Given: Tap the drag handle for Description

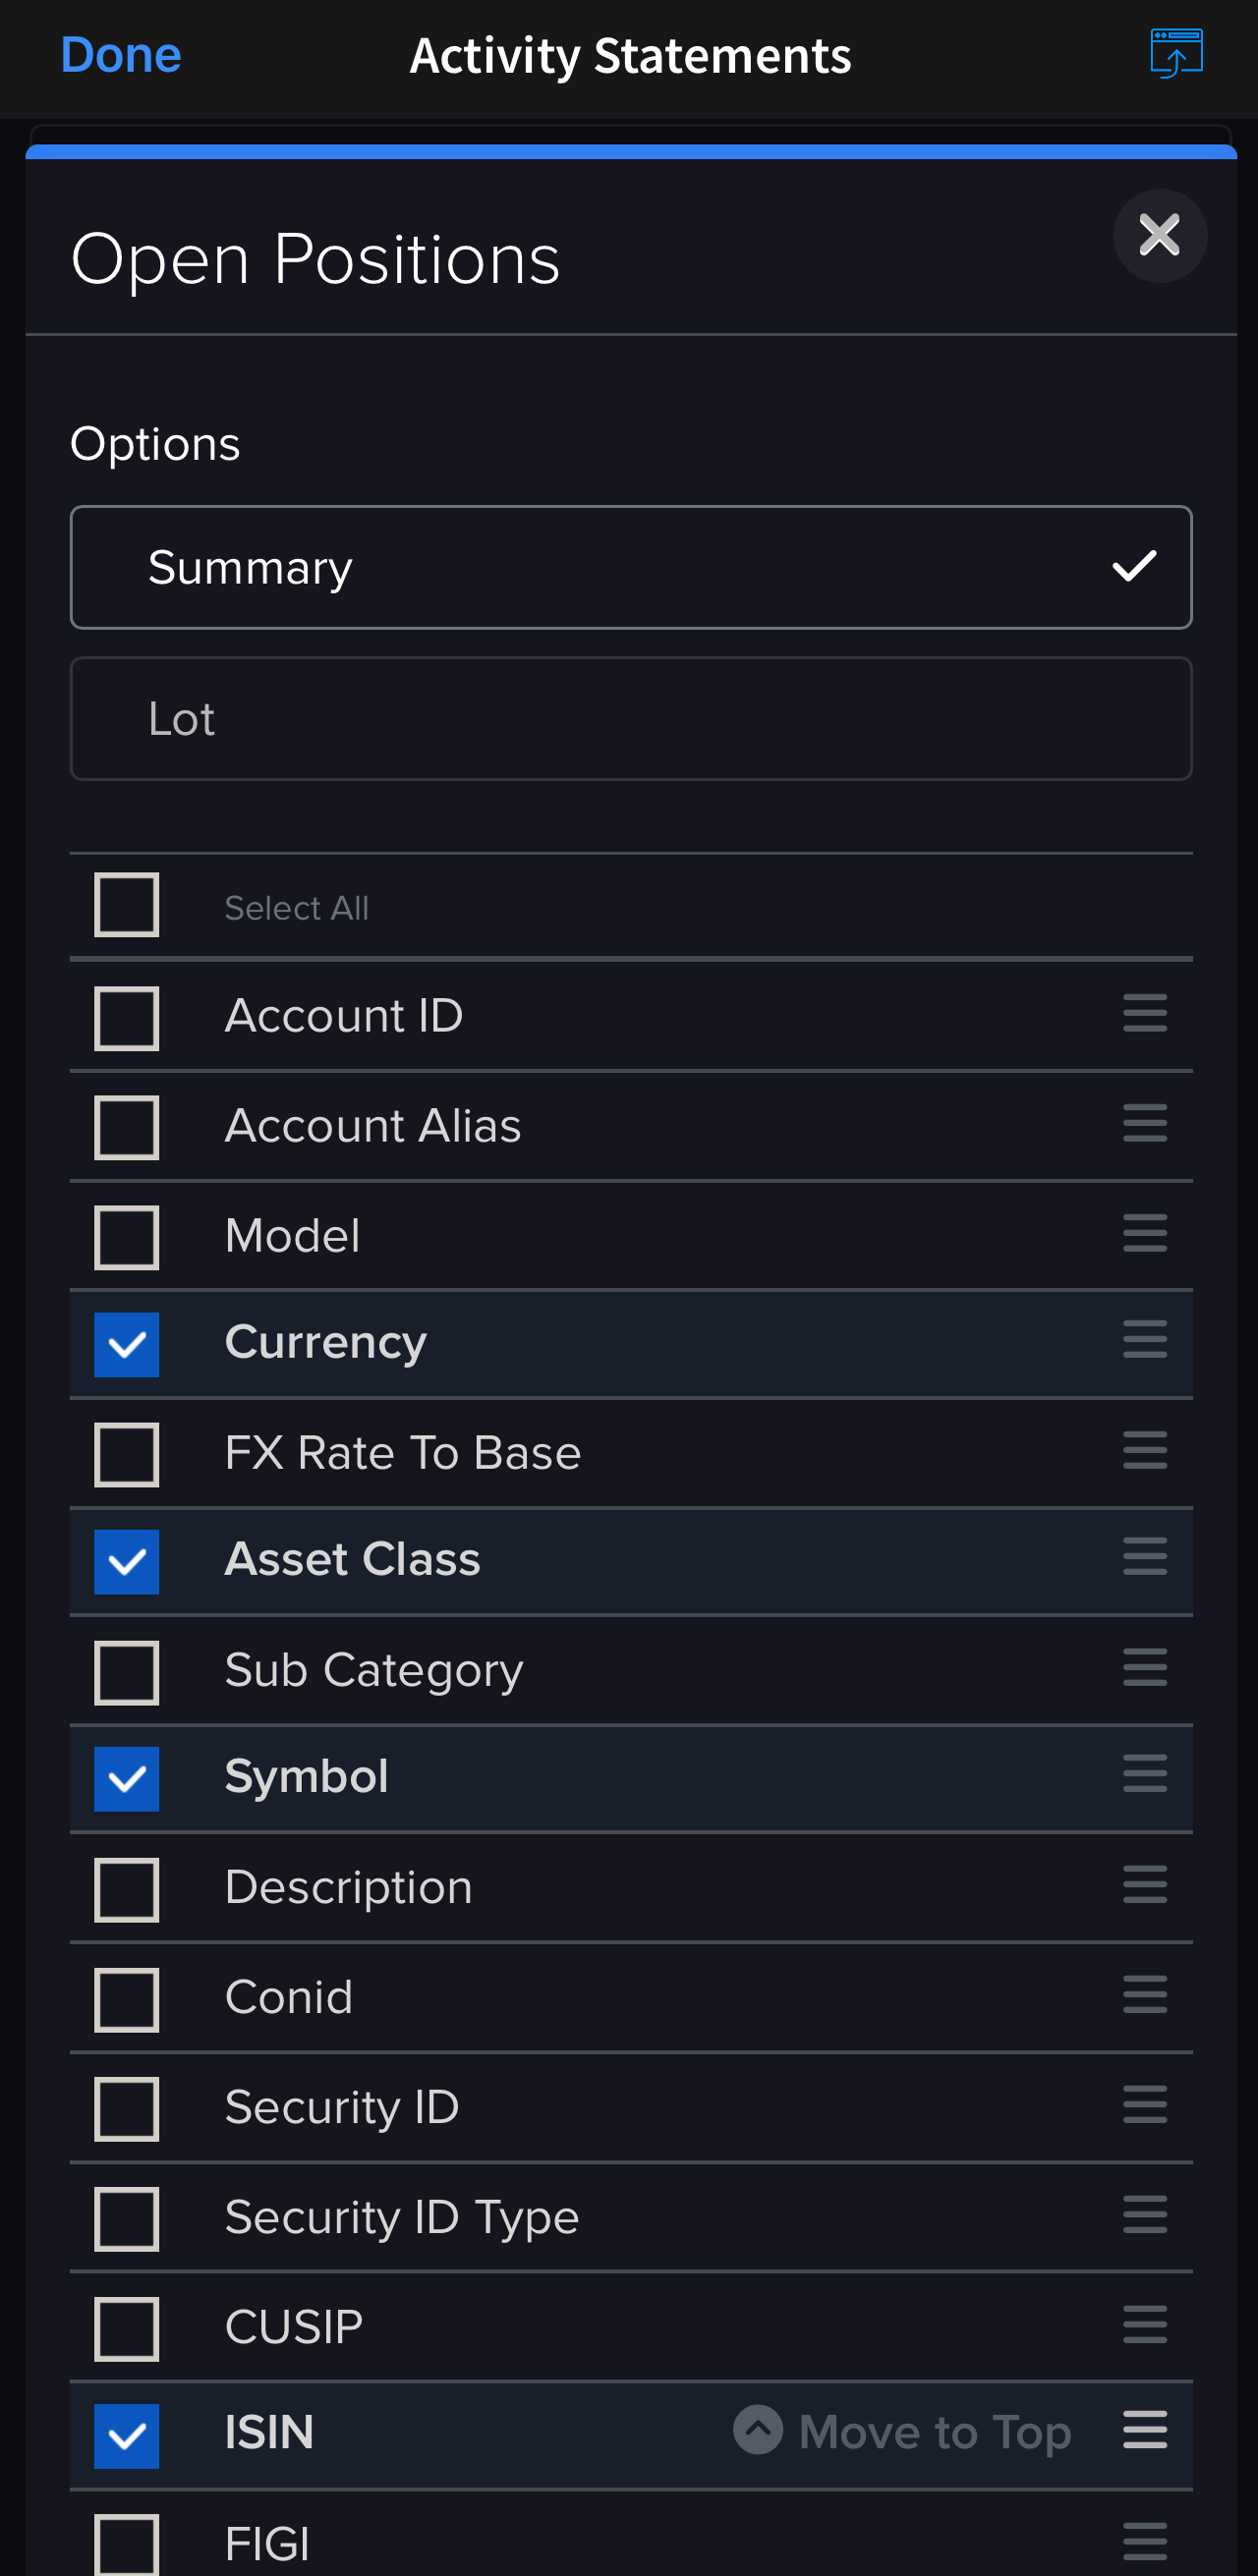Looking at the screenshot, I should tap(1145, 1885).
